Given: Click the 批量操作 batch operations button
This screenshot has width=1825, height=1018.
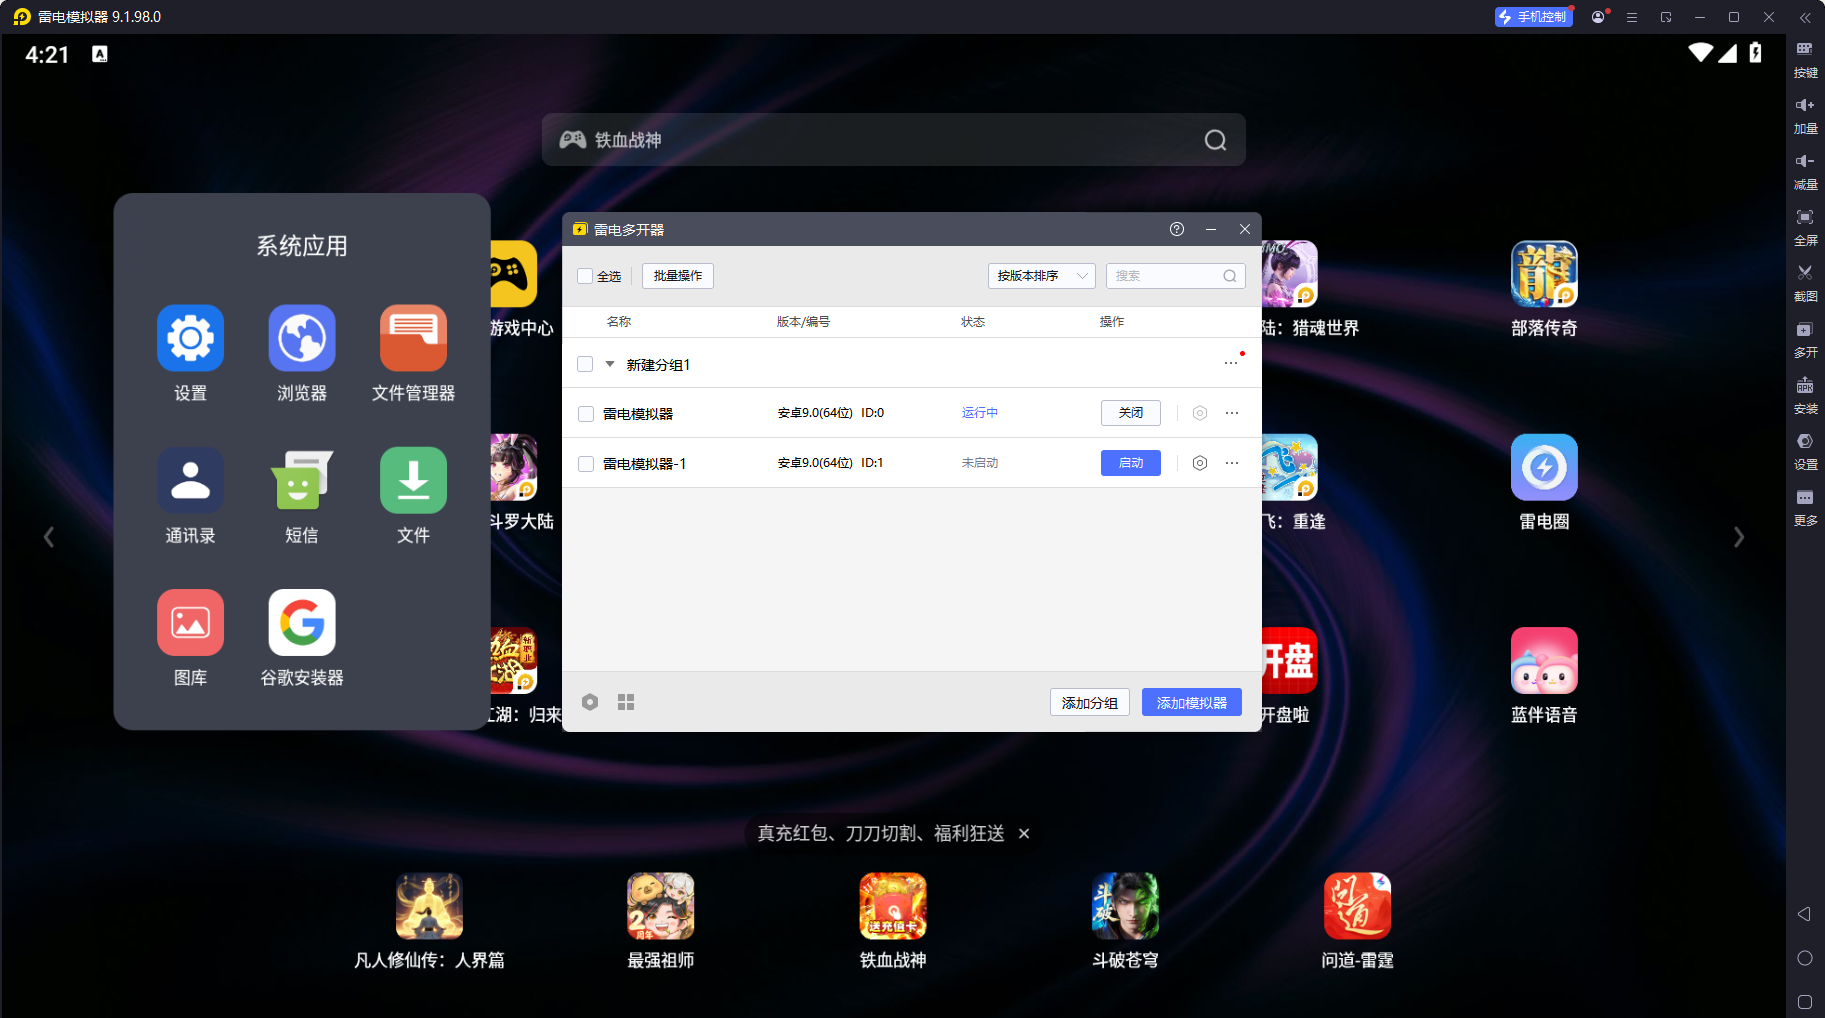Looking at the screenshot, I should pyautogui.click(x=677, y=276).
